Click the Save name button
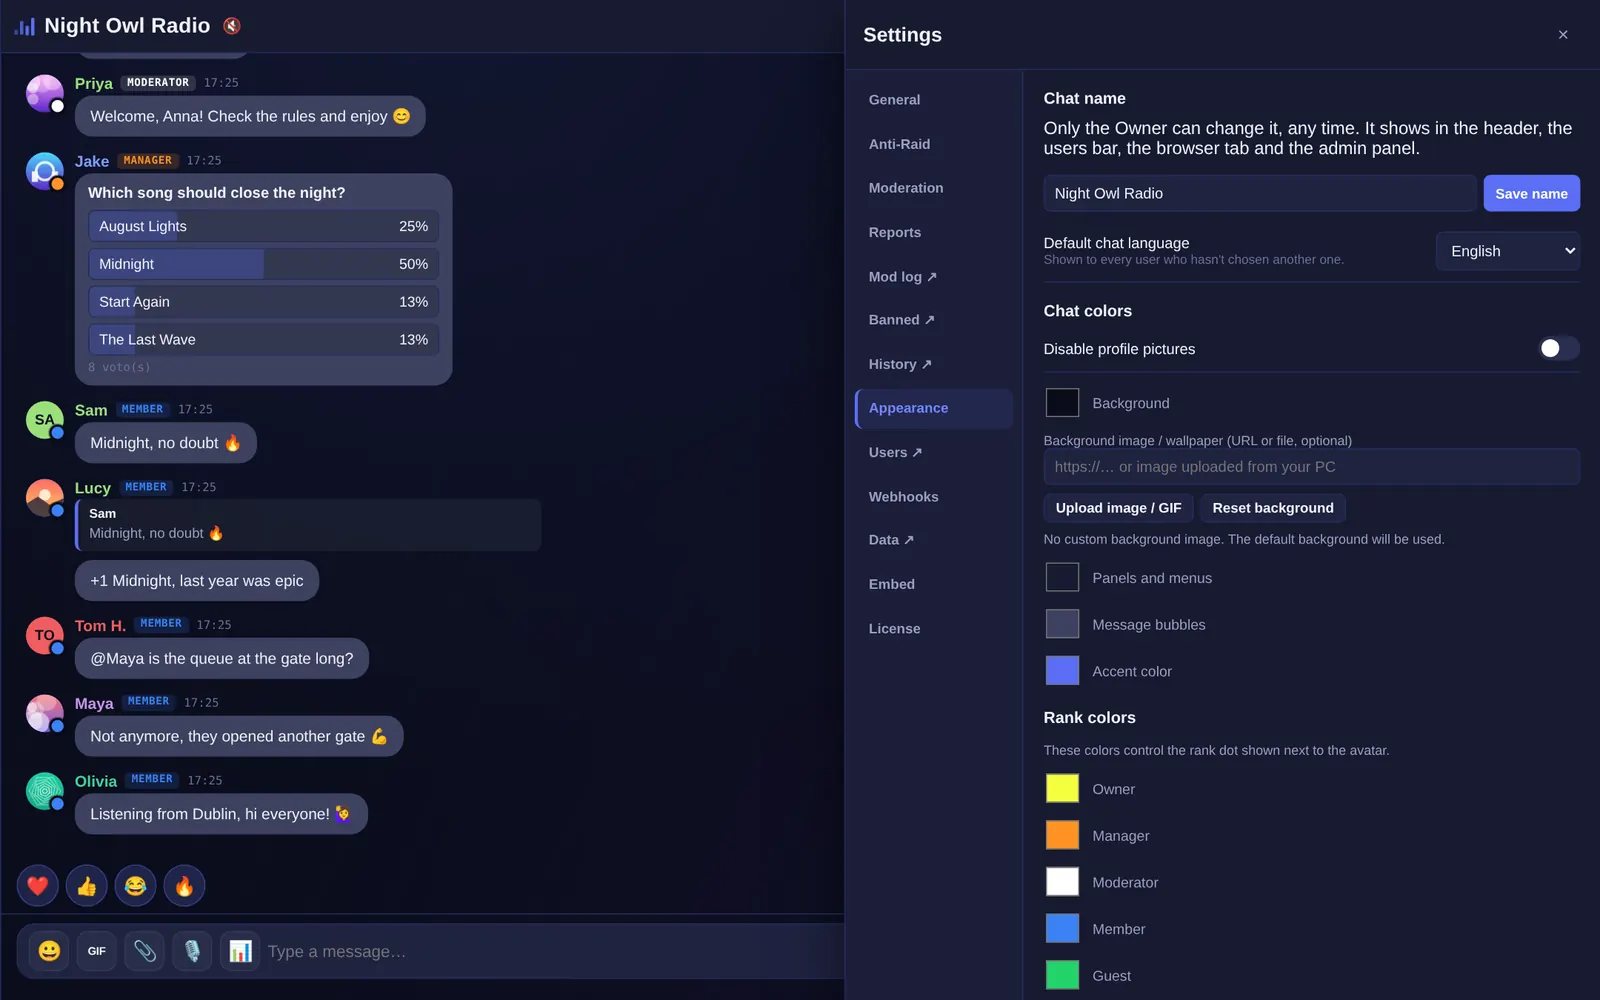 [1531, 194]
